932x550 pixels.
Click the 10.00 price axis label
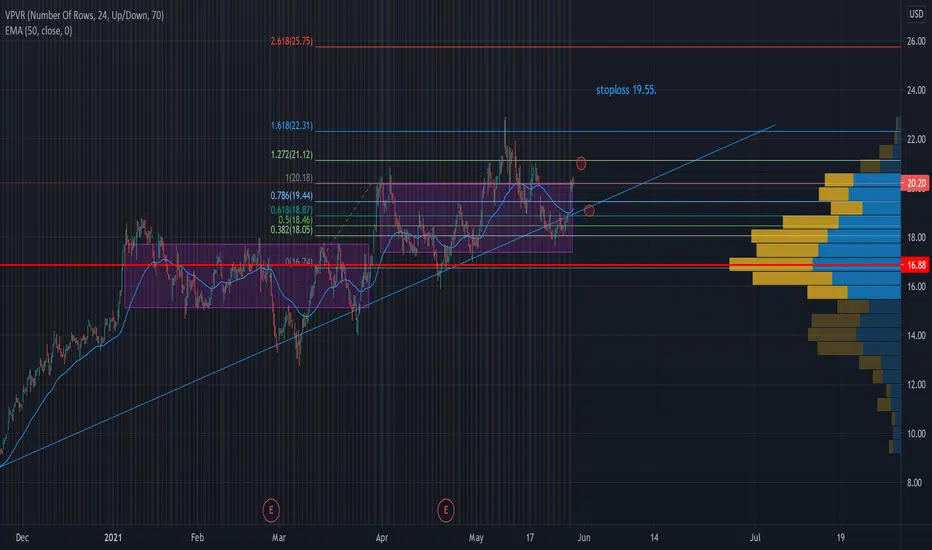pos(916,433)
